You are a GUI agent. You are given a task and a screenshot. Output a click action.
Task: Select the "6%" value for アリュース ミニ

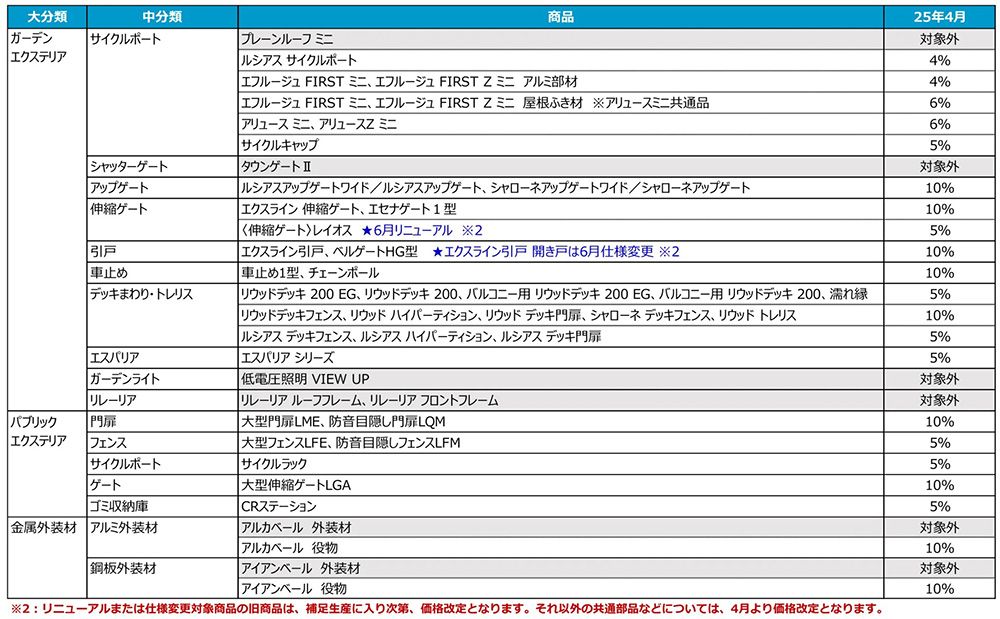click(x=939, y=124)
